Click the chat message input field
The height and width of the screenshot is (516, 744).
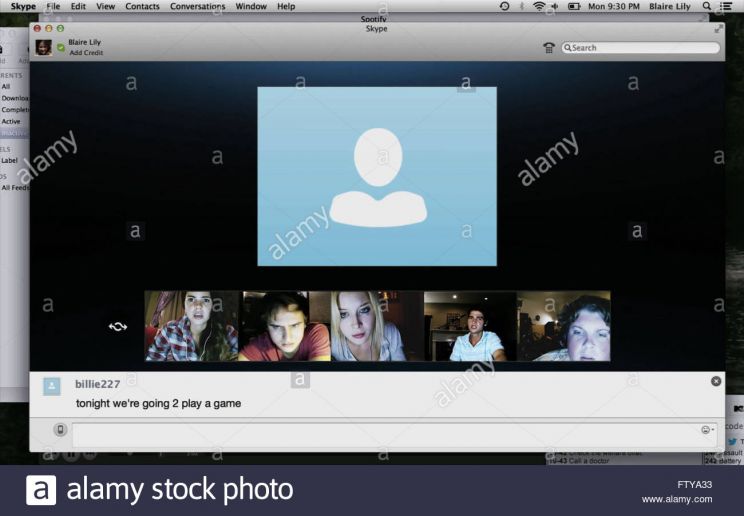click(394, 434)
